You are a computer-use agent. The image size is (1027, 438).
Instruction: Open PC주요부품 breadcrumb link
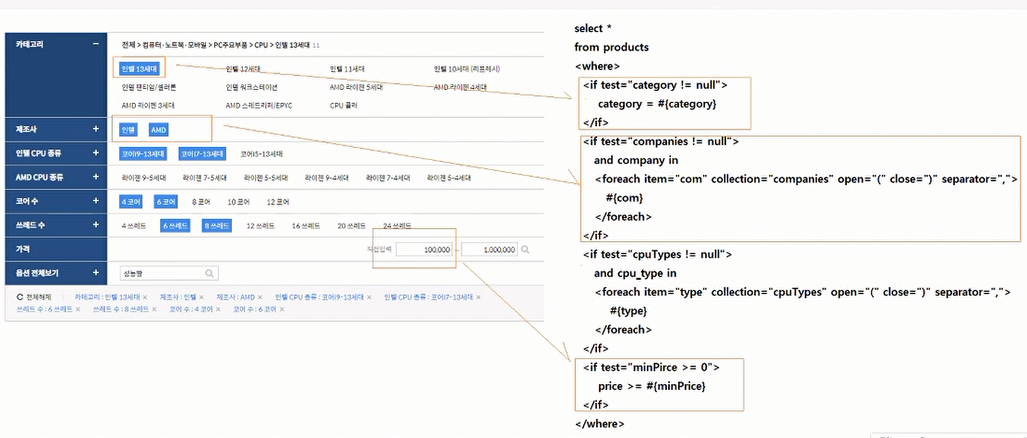pos(231,45)
